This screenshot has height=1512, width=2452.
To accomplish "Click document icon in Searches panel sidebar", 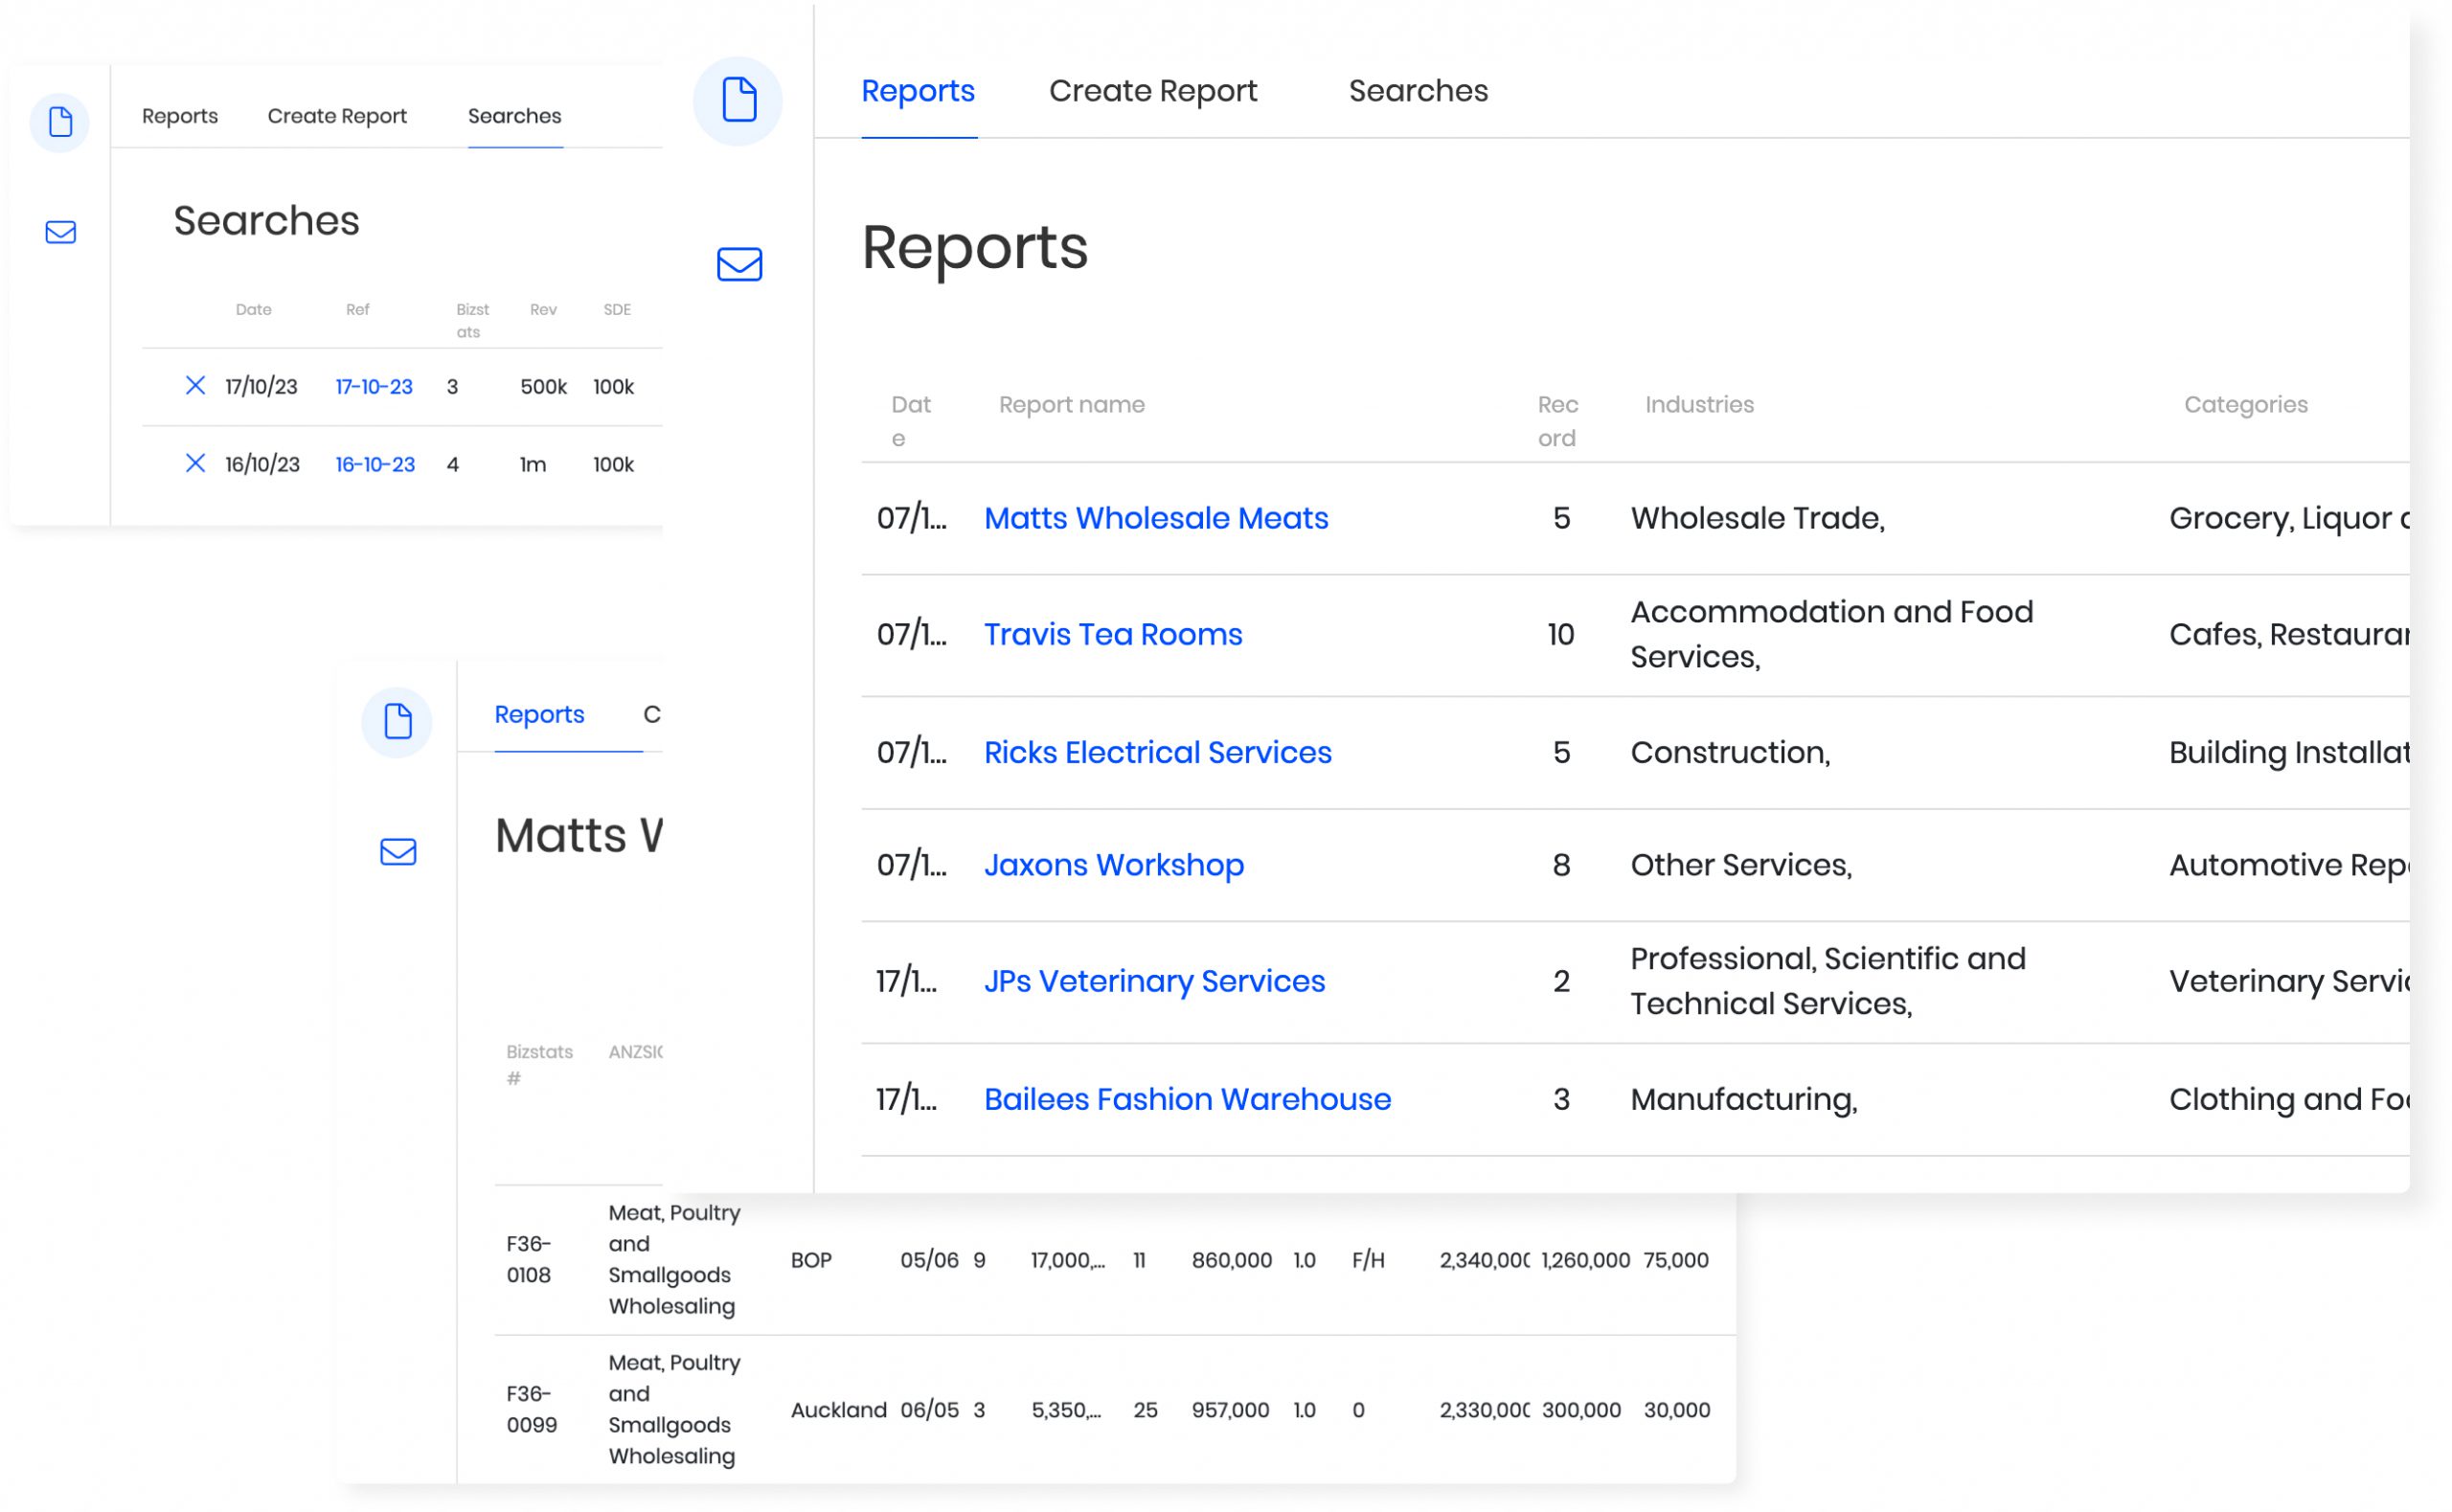I will (x=60, y=122).
